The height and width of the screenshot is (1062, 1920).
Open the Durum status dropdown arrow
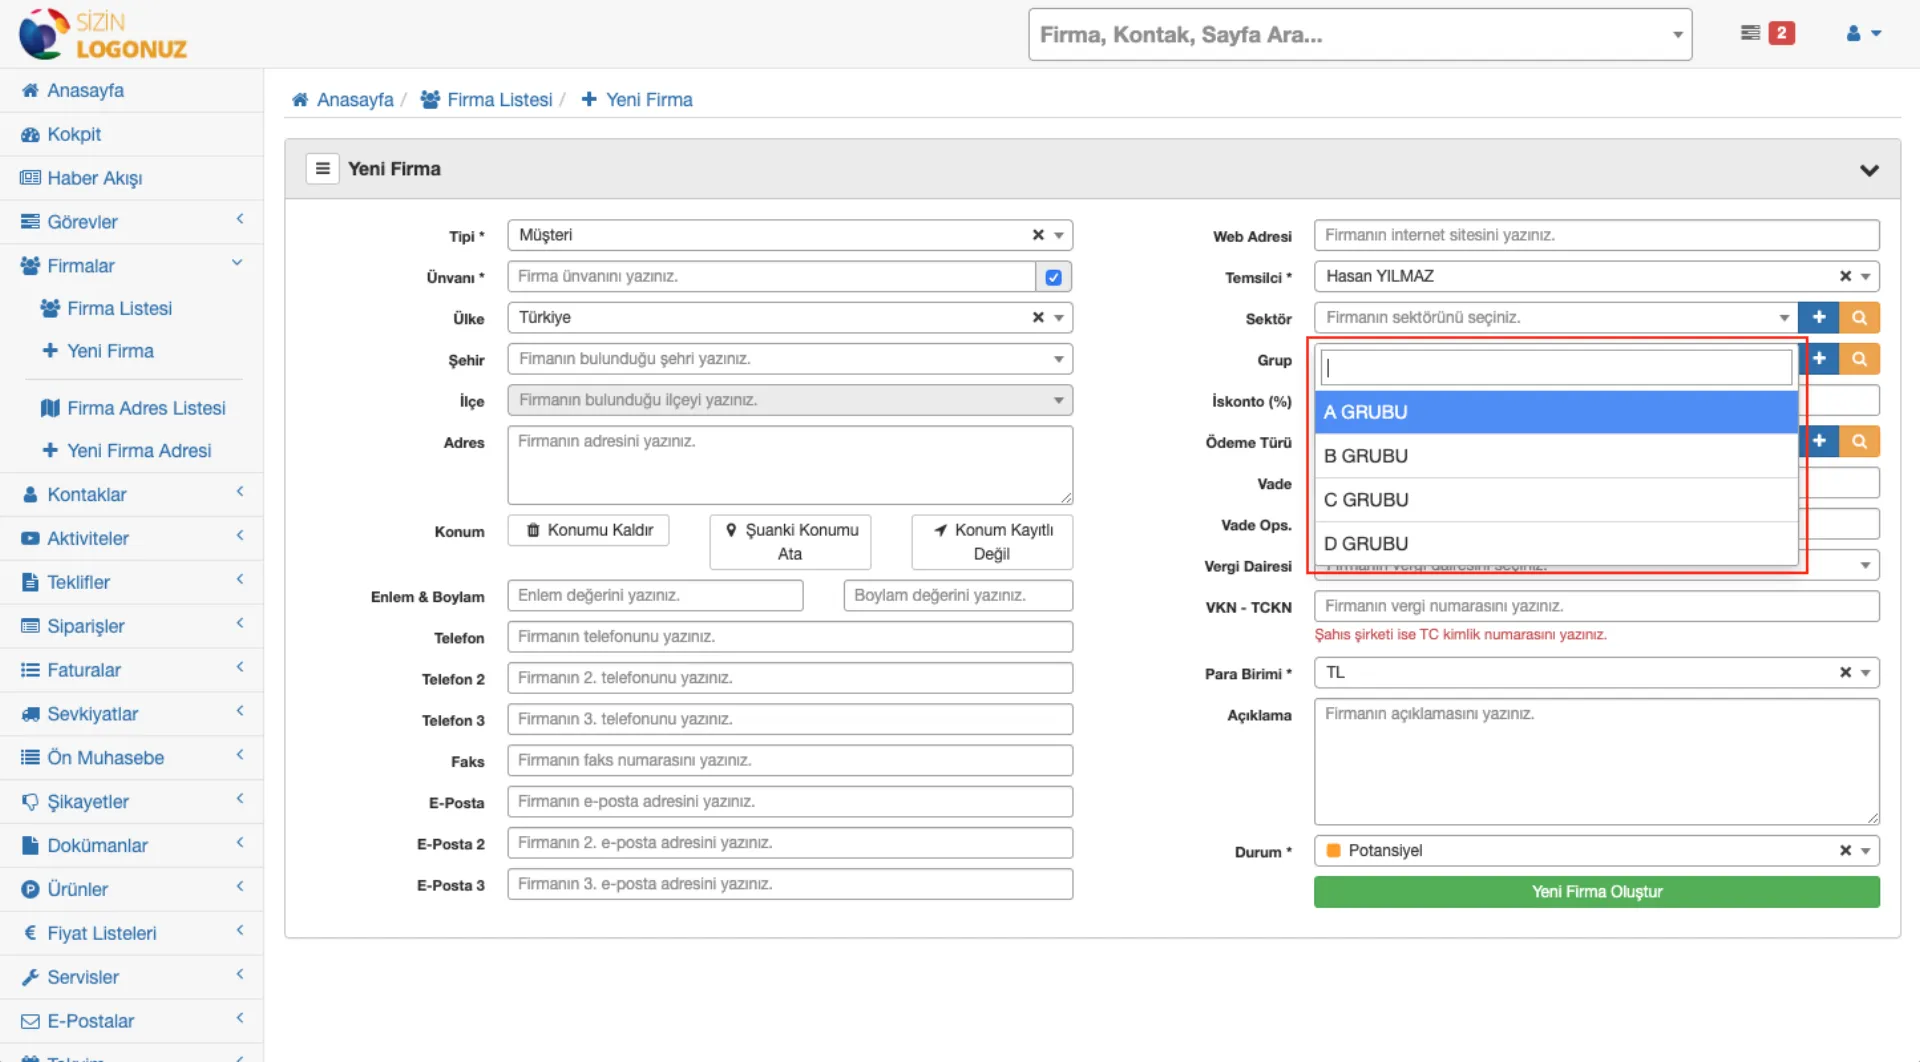pos(1866,851)
